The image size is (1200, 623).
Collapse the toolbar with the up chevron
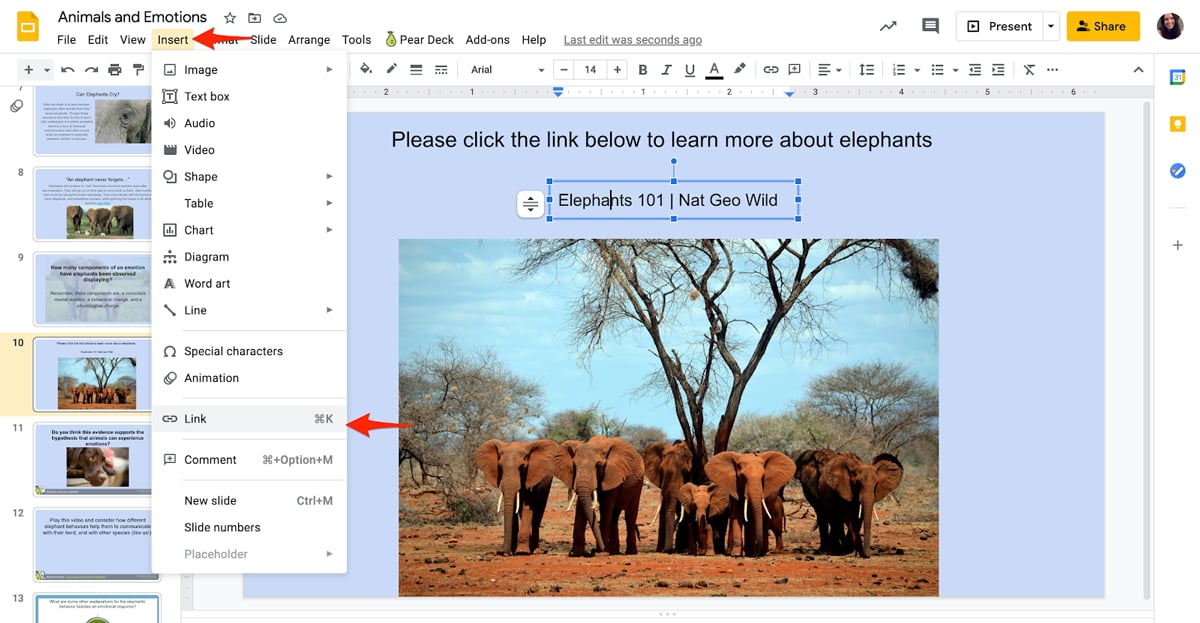pyautogui.click(x=1138, y=70)
